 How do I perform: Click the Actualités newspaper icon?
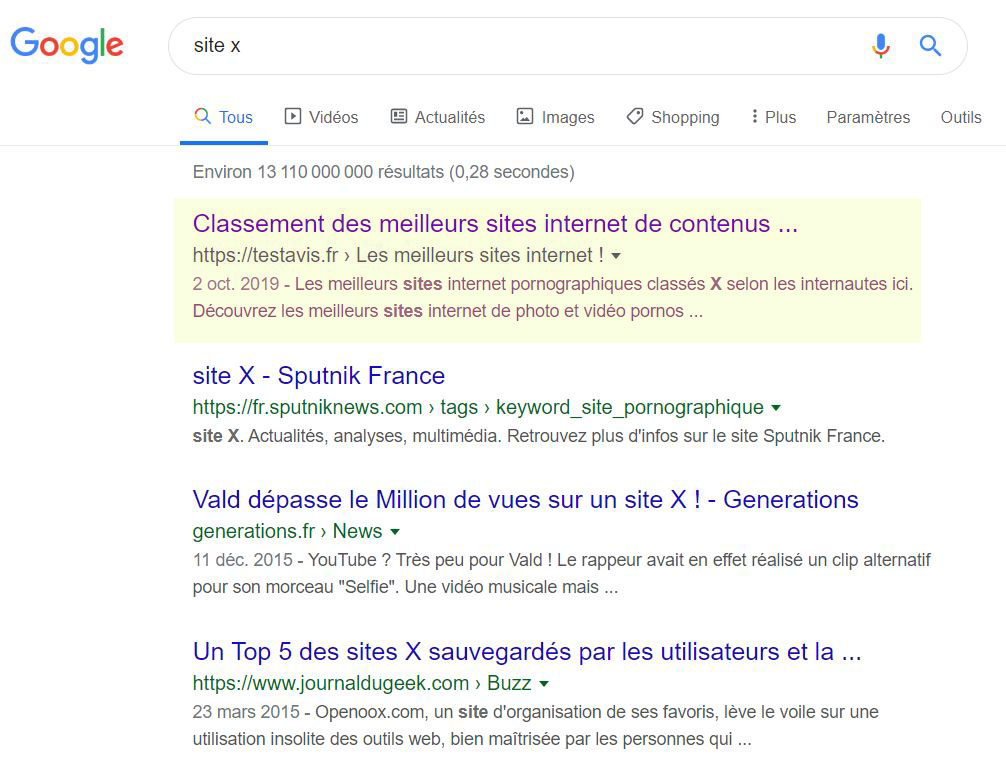[399, 116]
